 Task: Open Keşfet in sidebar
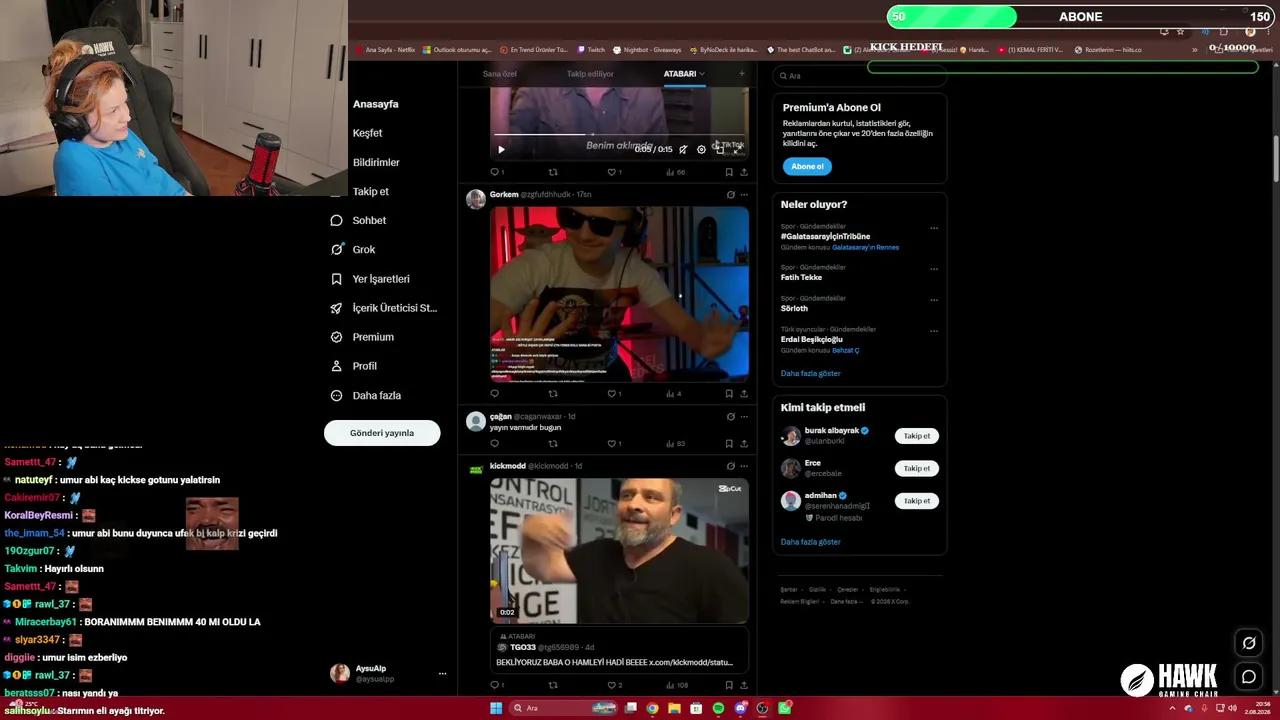367,133
